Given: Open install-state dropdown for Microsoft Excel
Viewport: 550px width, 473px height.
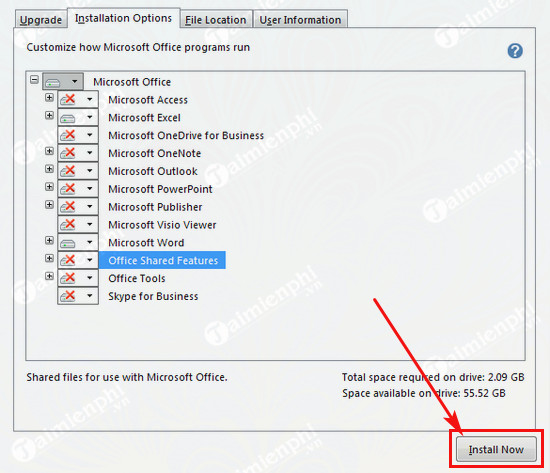Looking at the screenshot, I should 78,118.
